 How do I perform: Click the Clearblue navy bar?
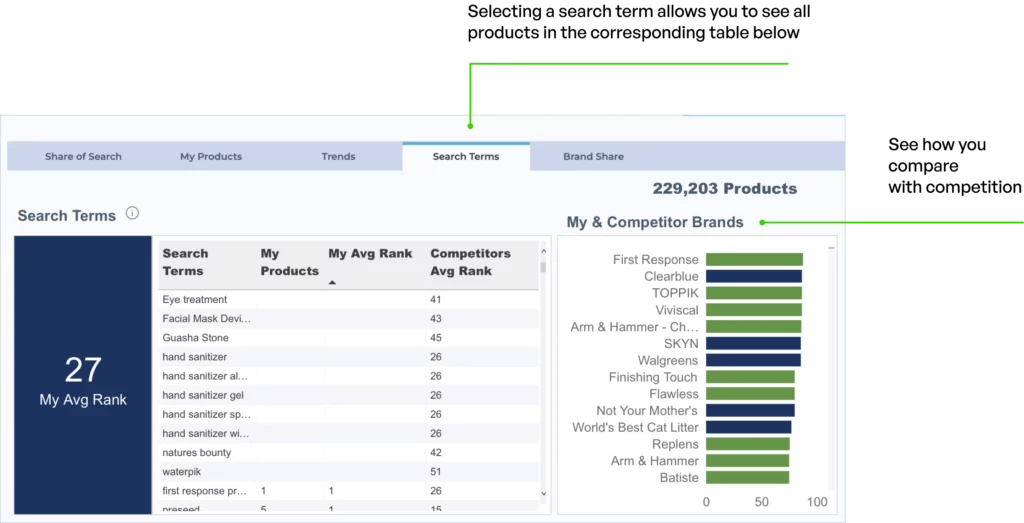[754, 277]
